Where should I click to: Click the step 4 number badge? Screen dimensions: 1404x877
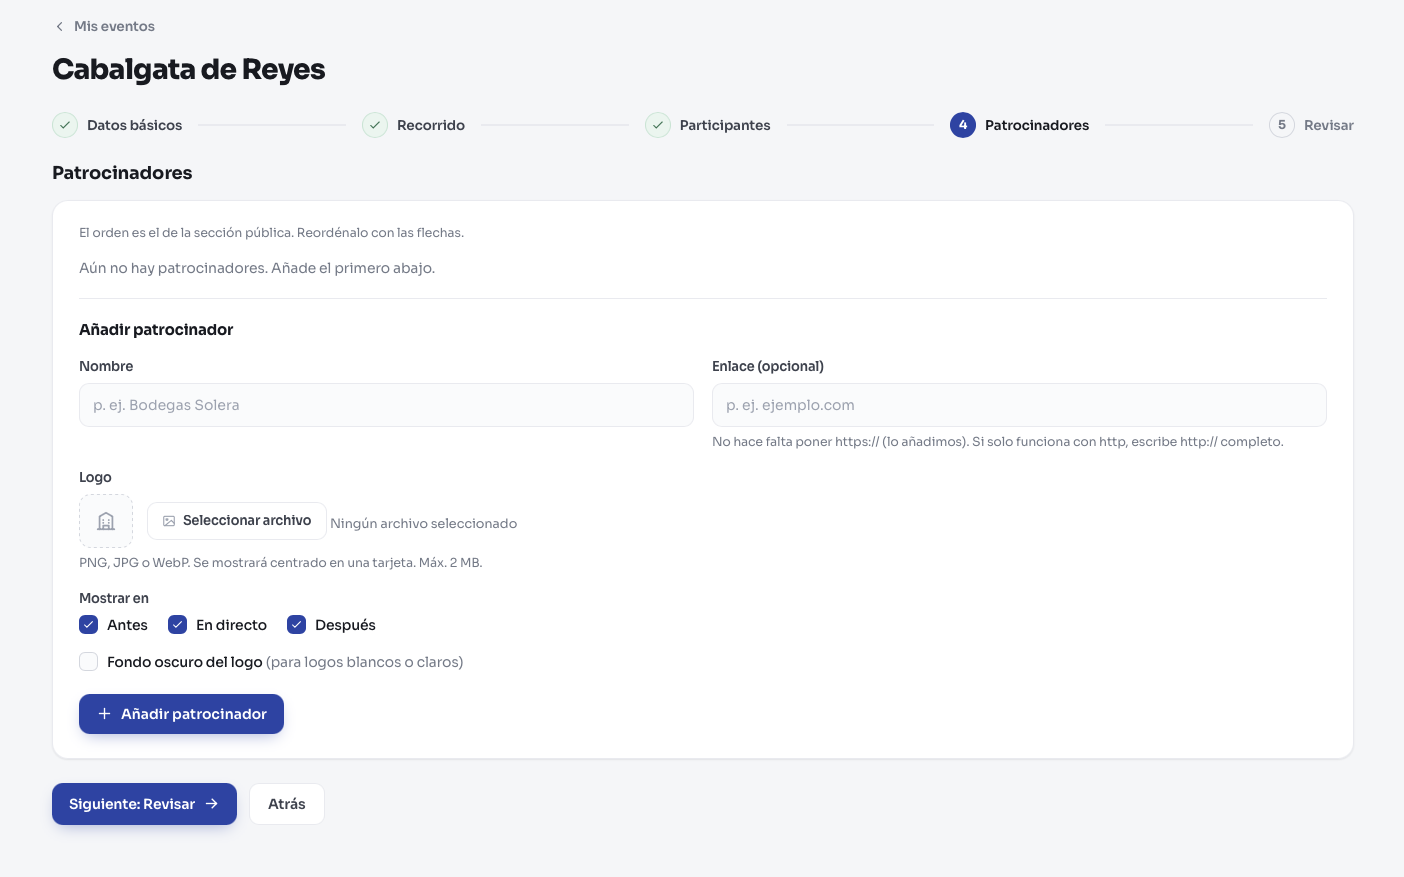point(963,125)
